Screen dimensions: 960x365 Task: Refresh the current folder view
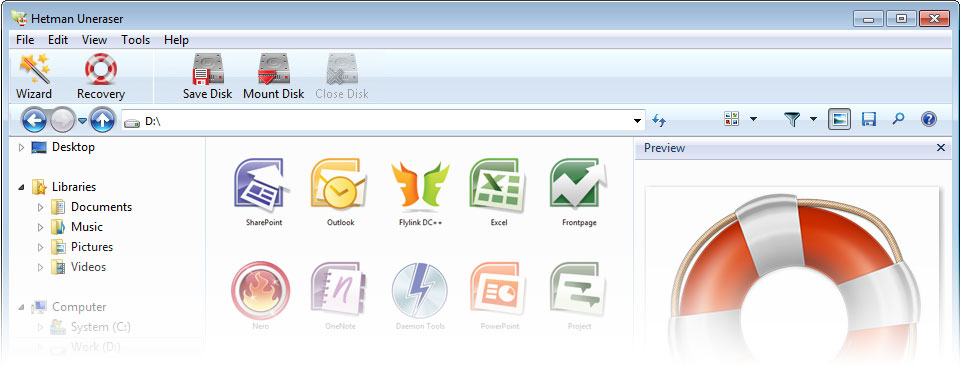point(659,120)
